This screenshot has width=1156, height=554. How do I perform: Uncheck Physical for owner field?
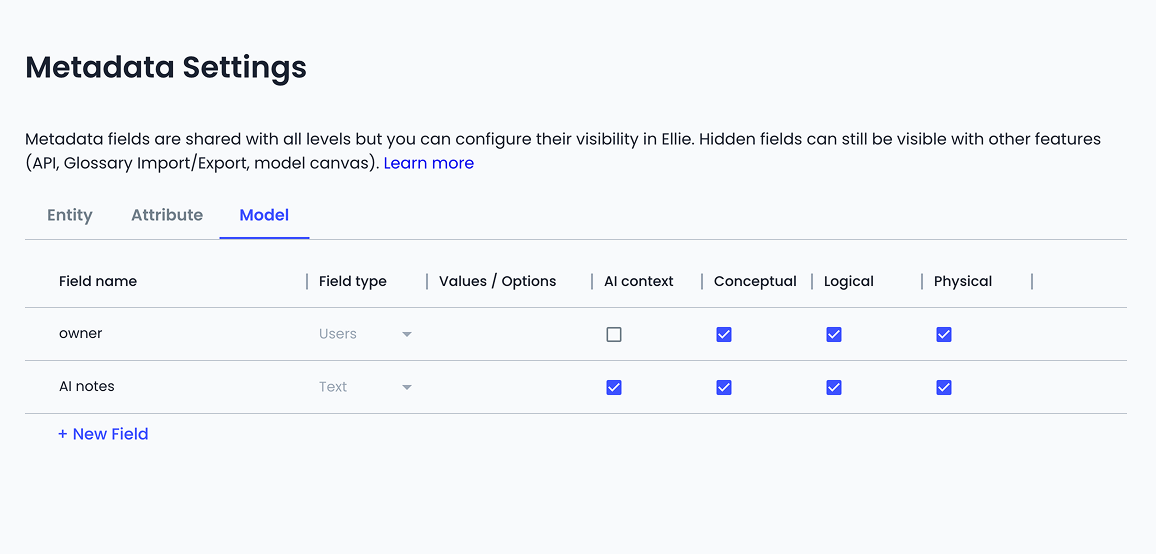coord(943,334)
